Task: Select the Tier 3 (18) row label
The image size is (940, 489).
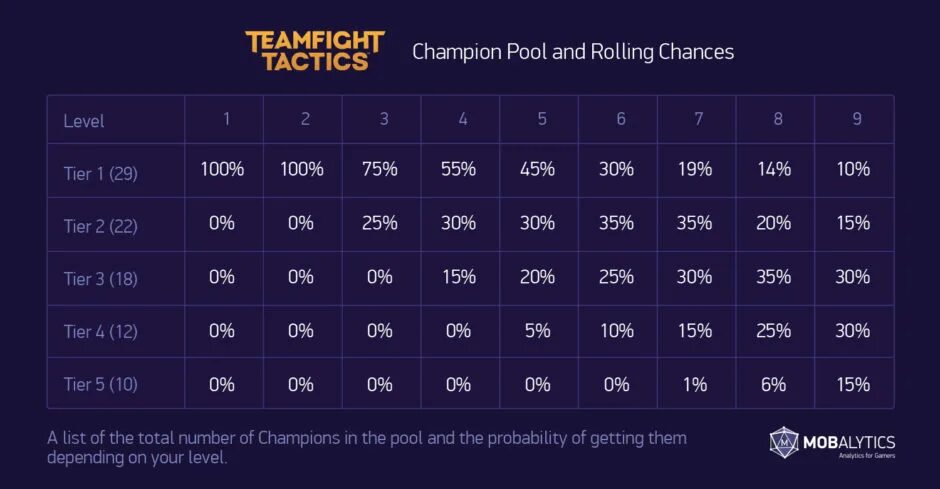Action: pyautogui.click(x=101, y=279)
